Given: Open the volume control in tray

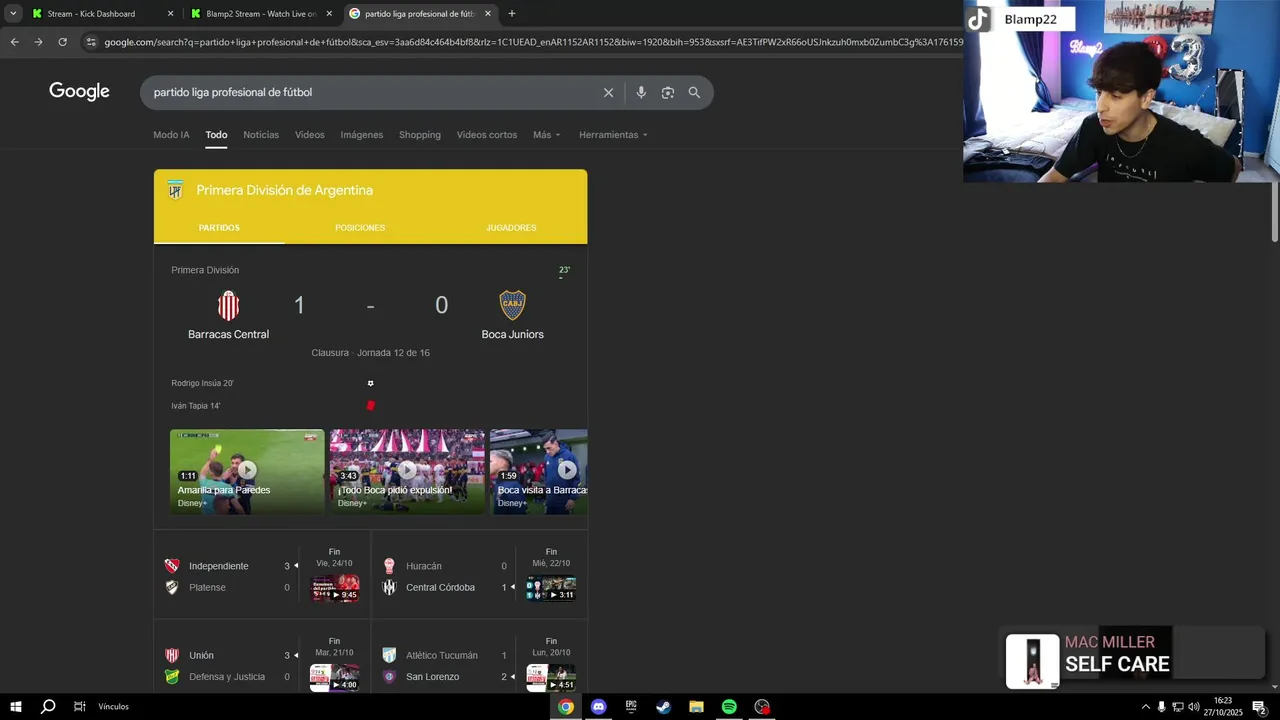Looking at the screenshot, I should click(1193, 707).
